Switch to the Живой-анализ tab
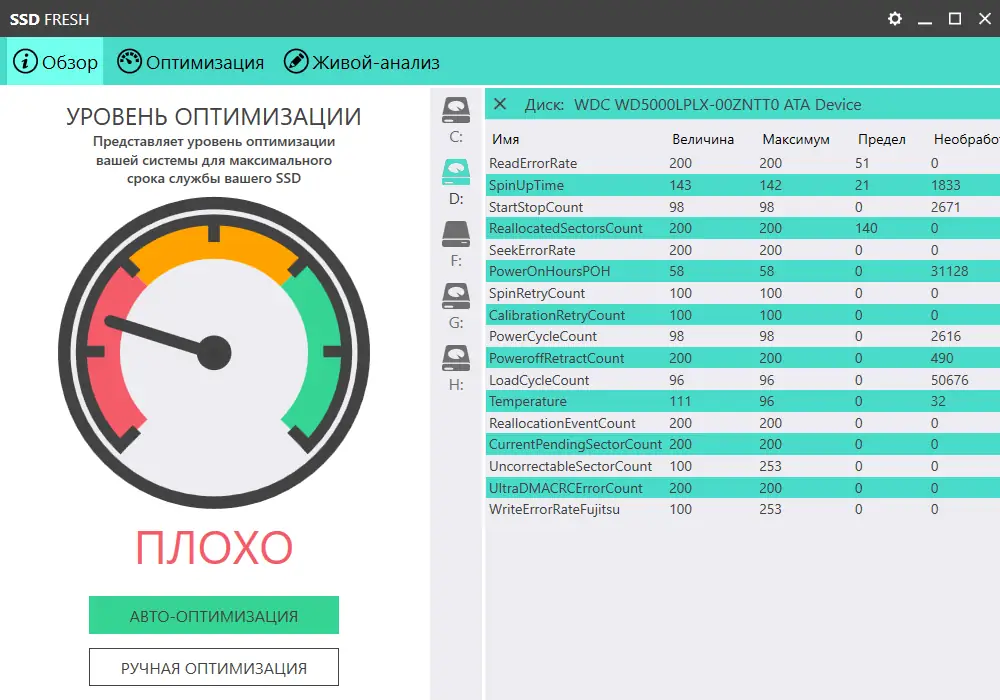 (x=362, y=62)
